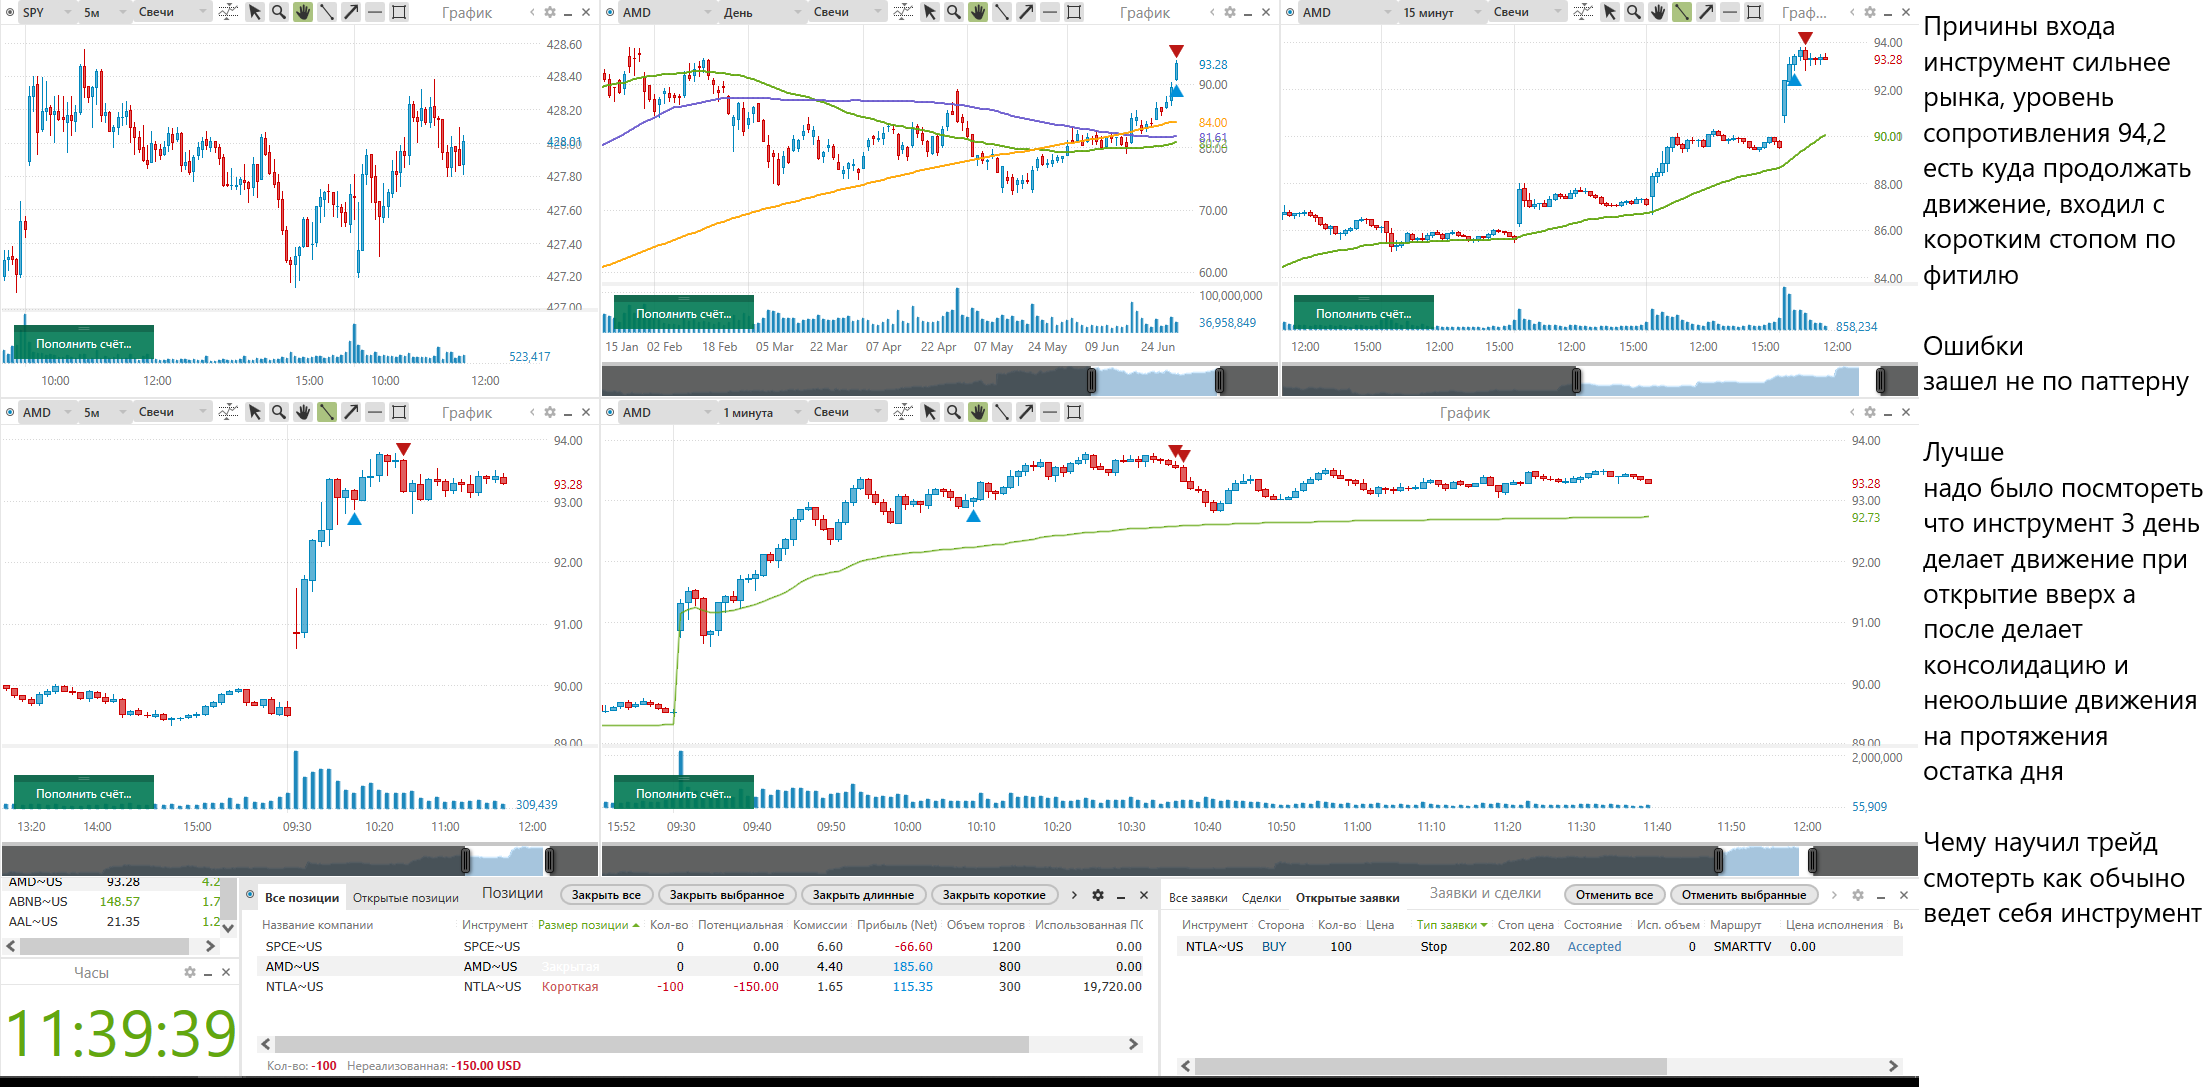Pick the arrow drawing tool in SPY chart
The height and width of the screenshot is (1087, 2209).
[x=351, y=12]
